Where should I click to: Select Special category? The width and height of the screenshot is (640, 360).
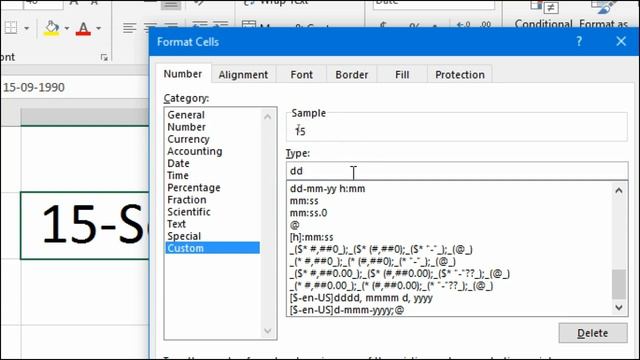click(213, 236)
